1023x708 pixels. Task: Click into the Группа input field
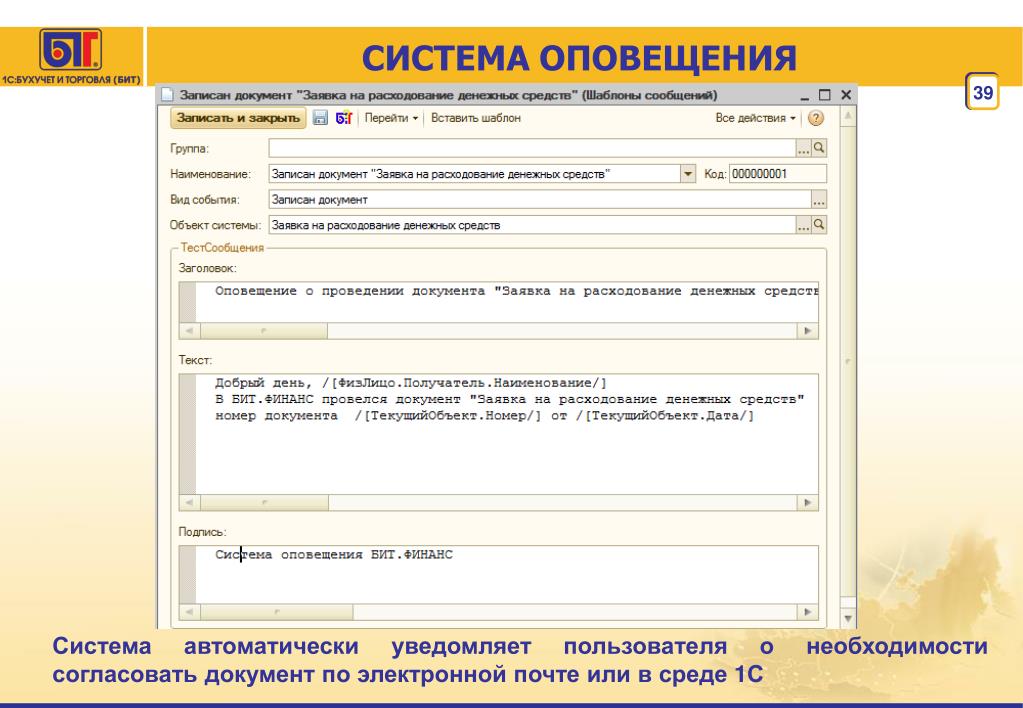pyautogui.click(x=532, y=148)
